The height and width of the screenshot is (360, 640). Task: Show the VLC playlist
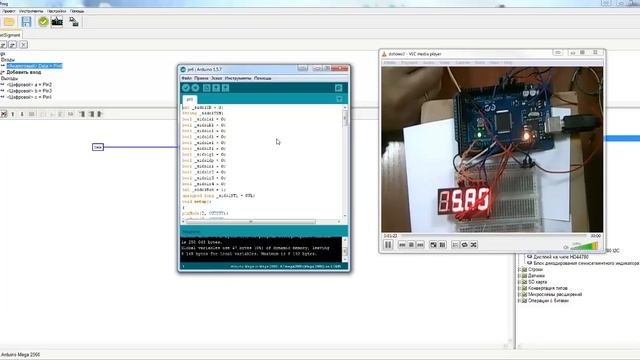point(456,245)
